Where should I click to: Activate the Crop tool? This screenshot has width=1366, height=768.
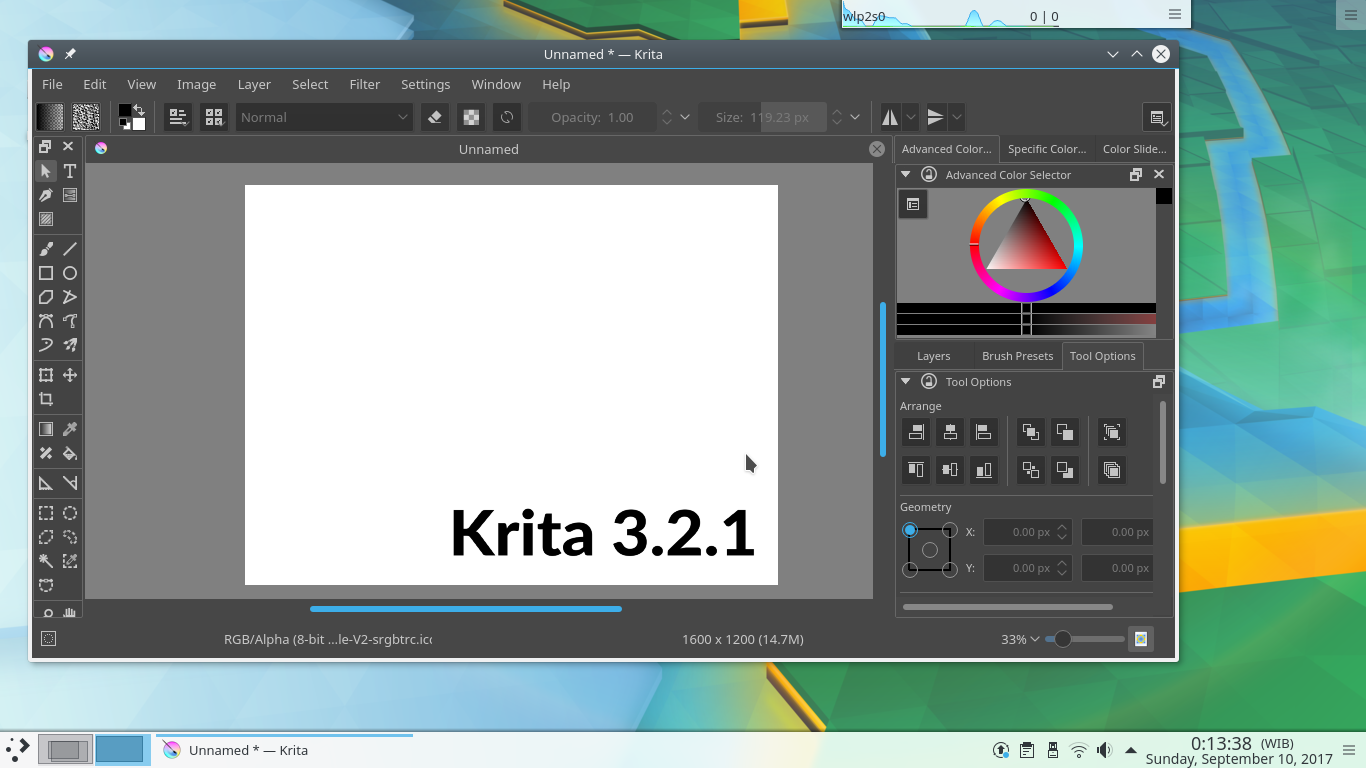point(45,398)
